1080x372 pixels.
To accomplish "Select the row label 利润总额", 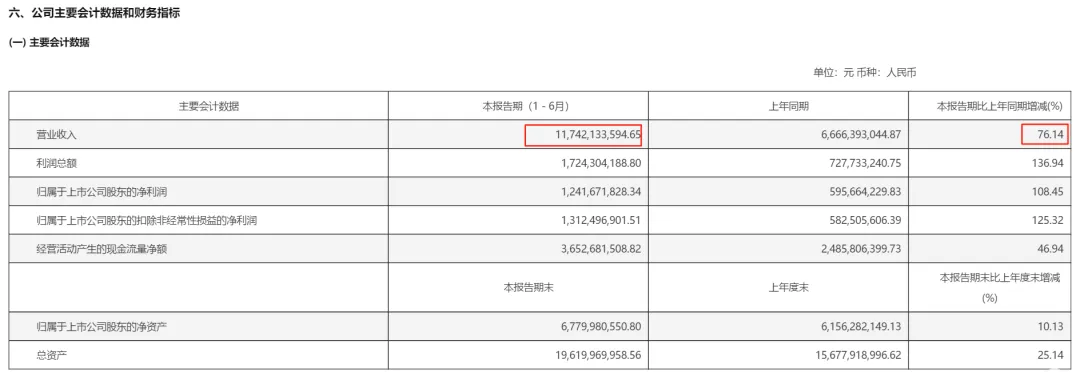I will coord(56,164).
